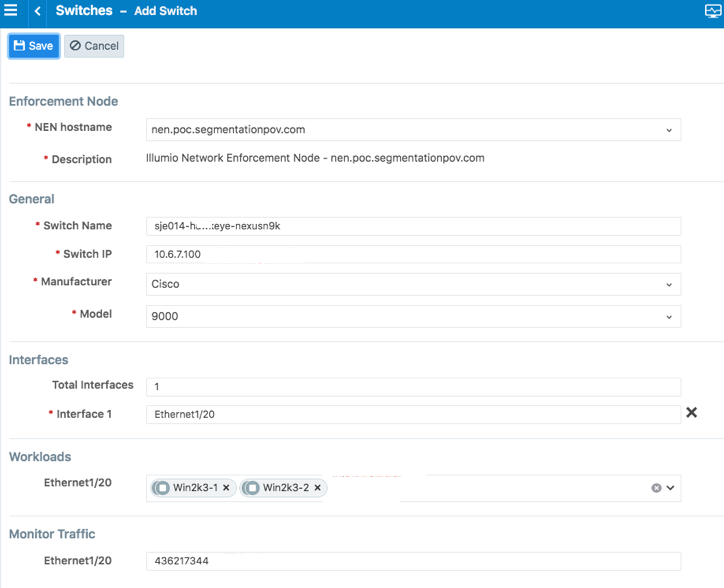Remove Interface 1 with the X icon
The height and width of the screenshot is (588, 724).
[691, 413]
